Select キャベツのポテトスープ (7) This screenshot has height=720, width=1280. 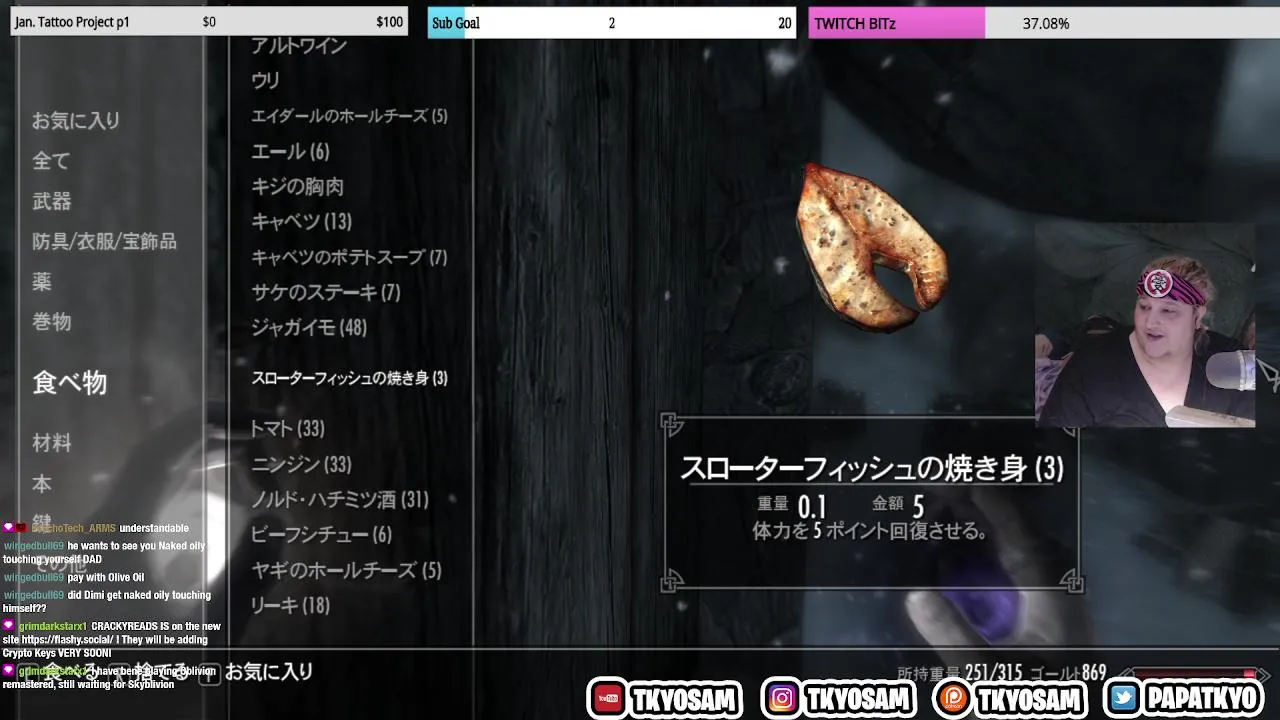pyautogui.click(x=349, y=258)
